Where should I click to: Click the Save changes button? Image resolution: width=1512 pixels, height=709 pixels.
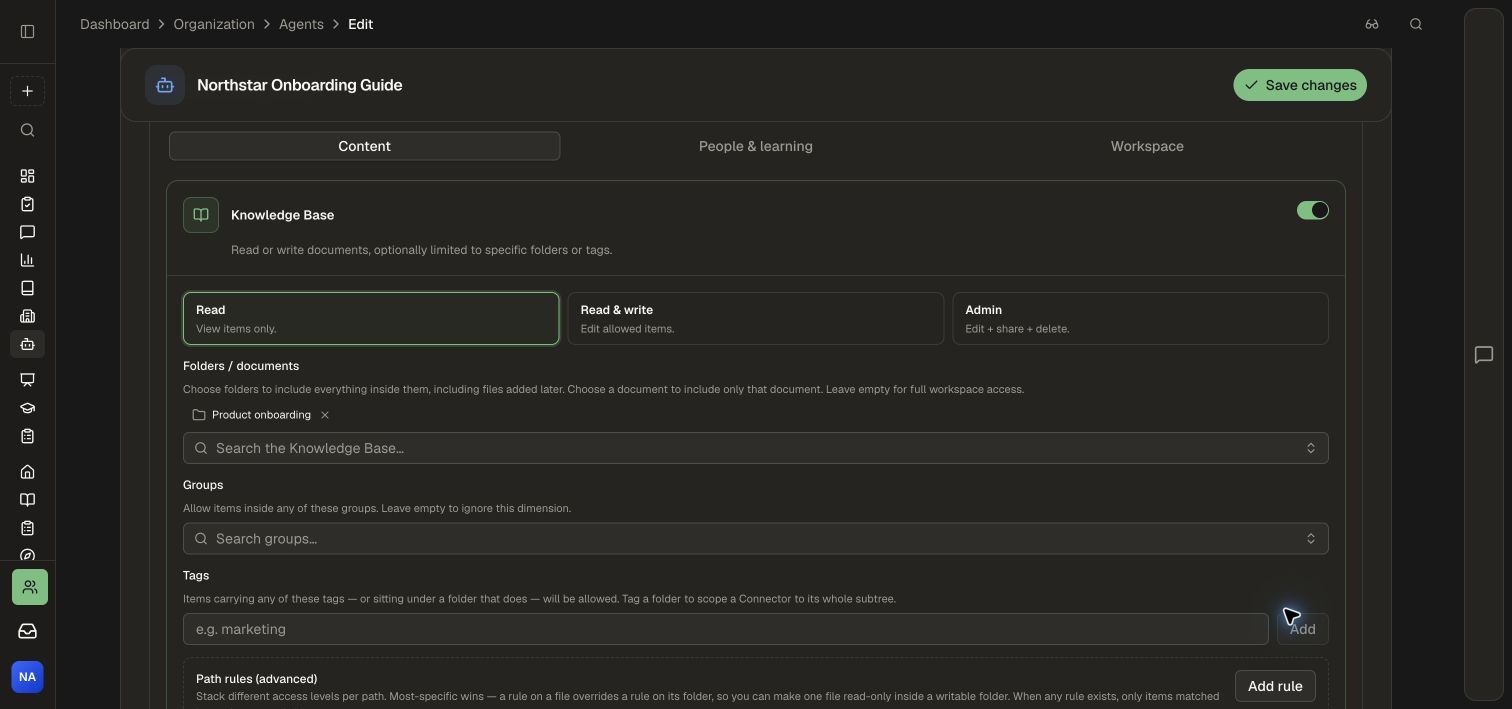point(1300,85)
